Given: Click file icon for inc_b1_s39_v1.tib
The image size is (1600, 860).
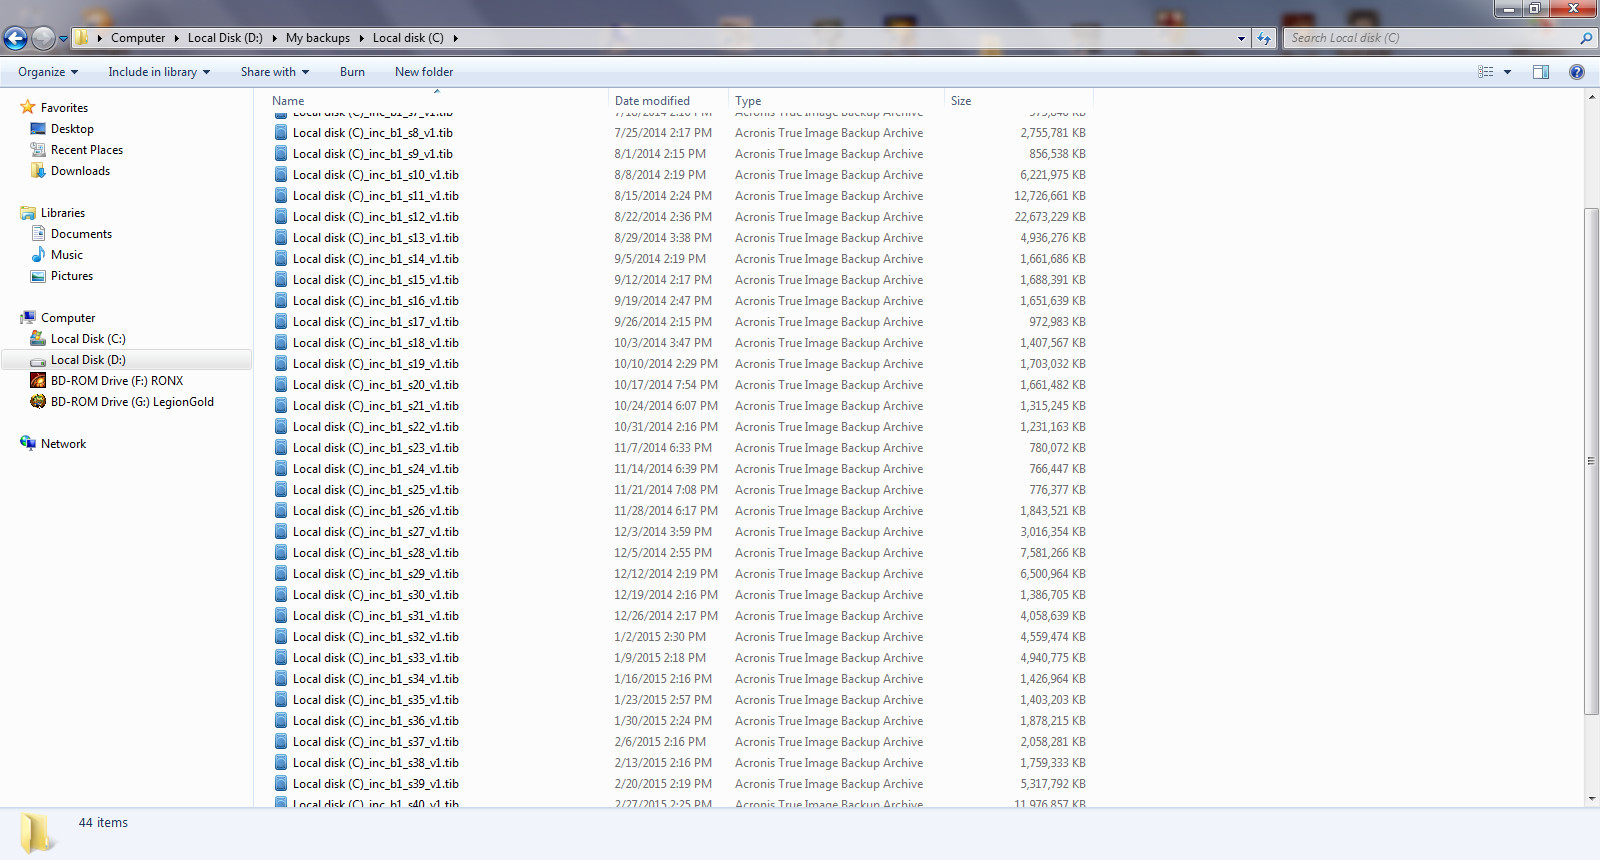Looking at the screenshot, I should [x=281, y=784].
